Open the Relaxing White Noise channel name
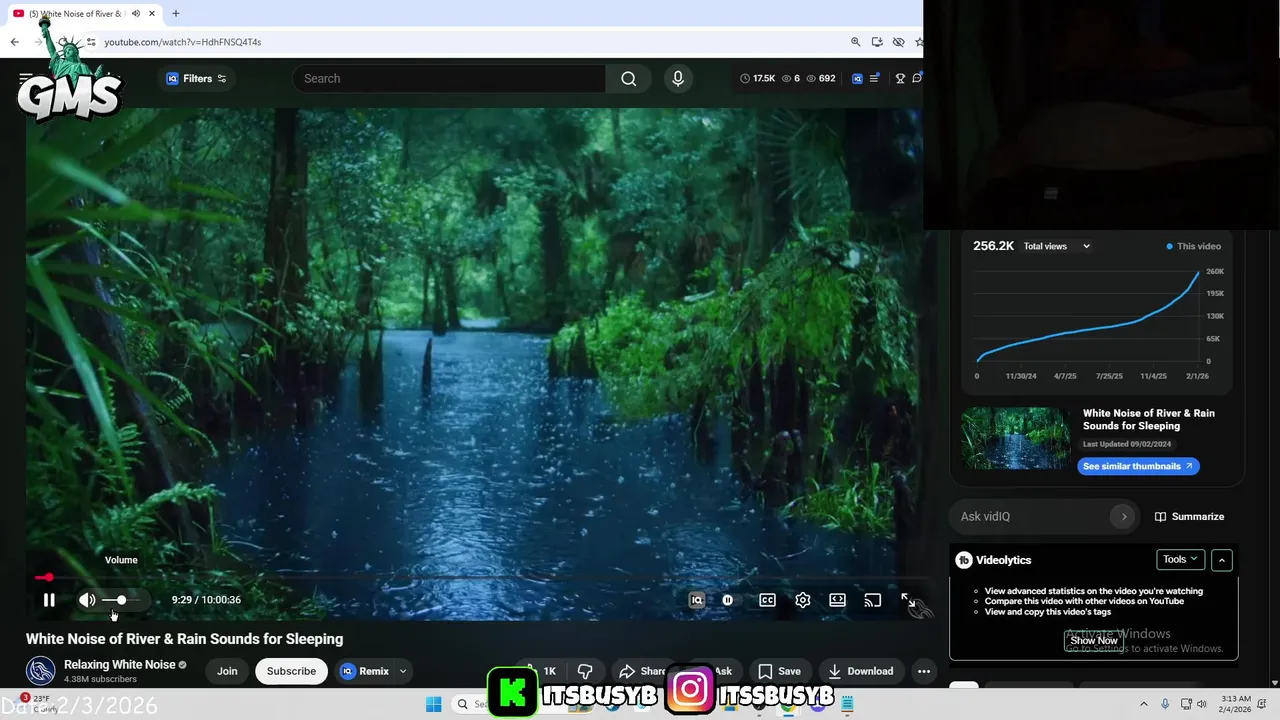The width and height of the screenshot is (1280, 720). coord(120,664)
